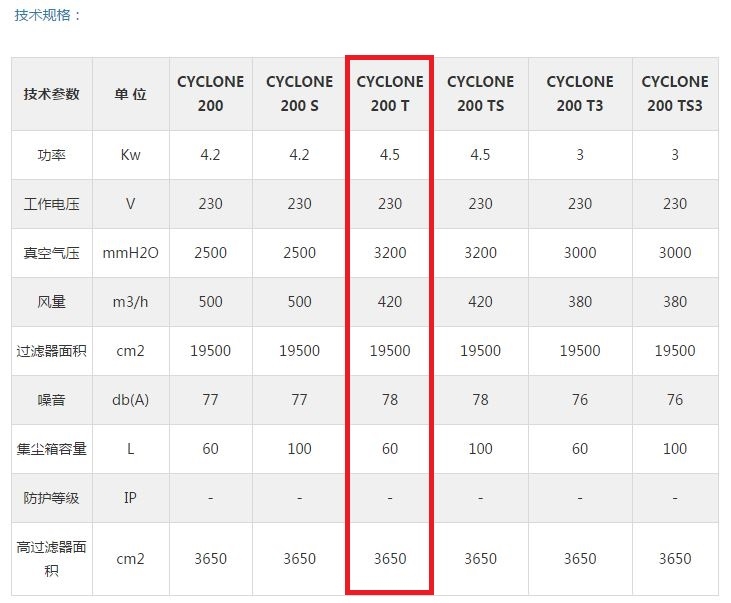Click the m3/h unit cell
This screenshot has width=731, height=603.
tap(131, 302)
